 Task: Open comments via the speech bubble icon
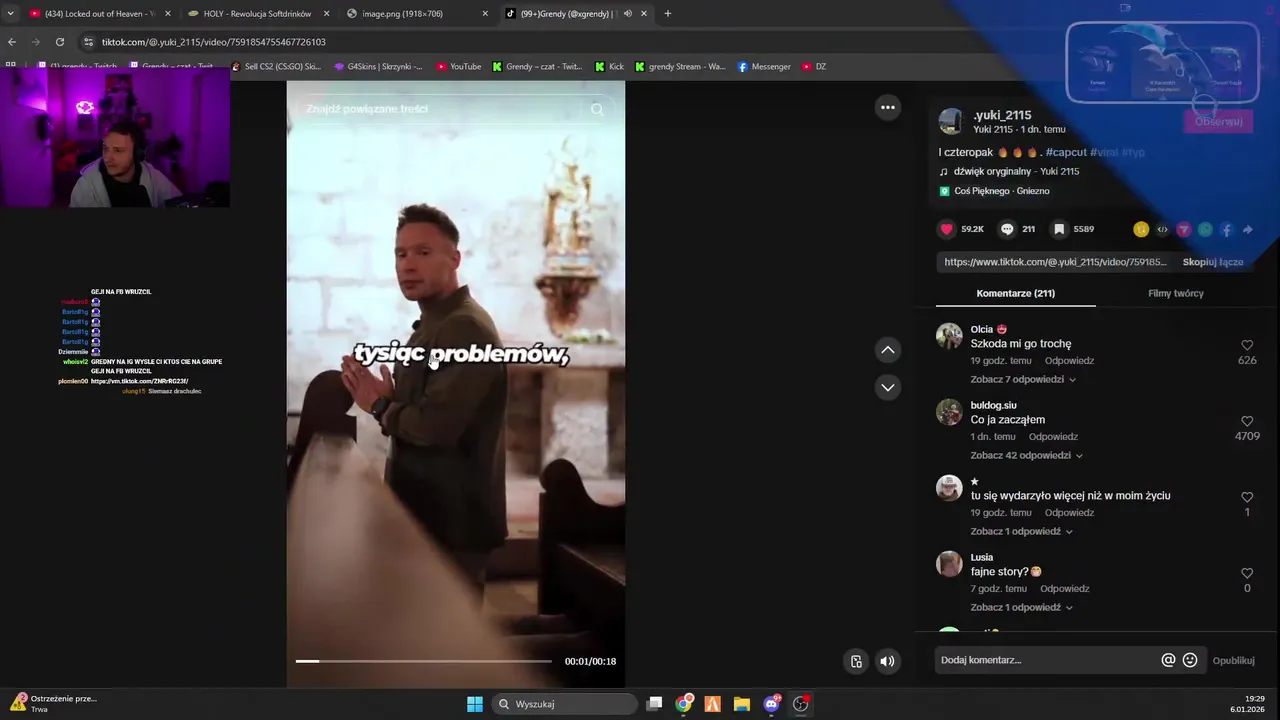1007,229
